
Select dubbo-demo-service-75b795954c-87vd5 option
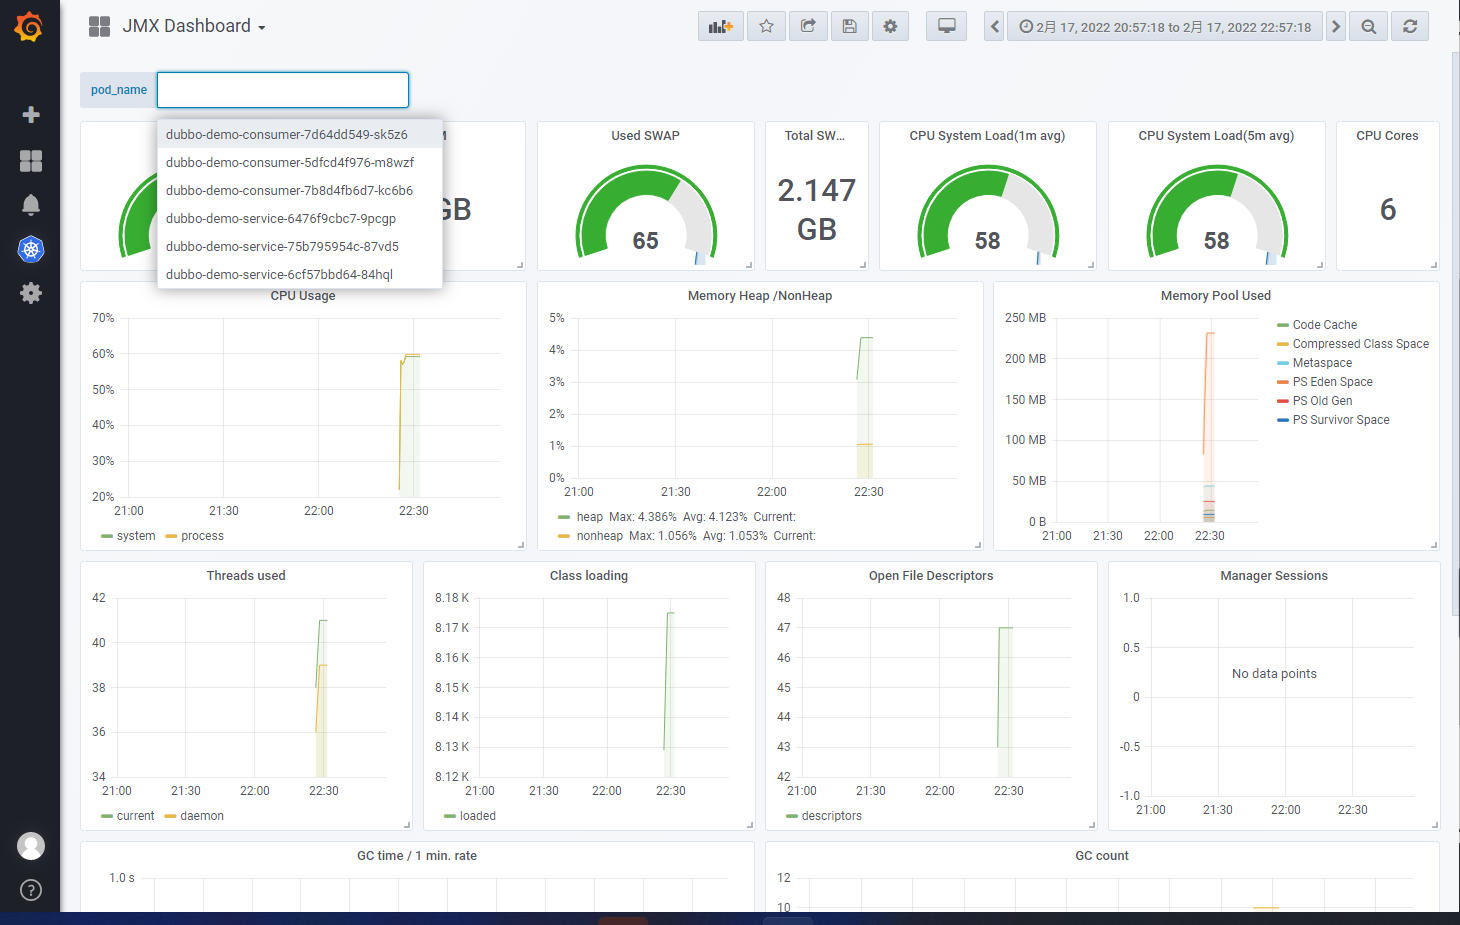(x=300, y=246)
